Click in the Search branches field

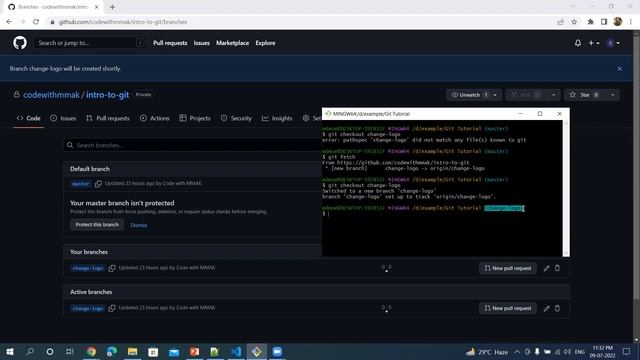[193, 145]
